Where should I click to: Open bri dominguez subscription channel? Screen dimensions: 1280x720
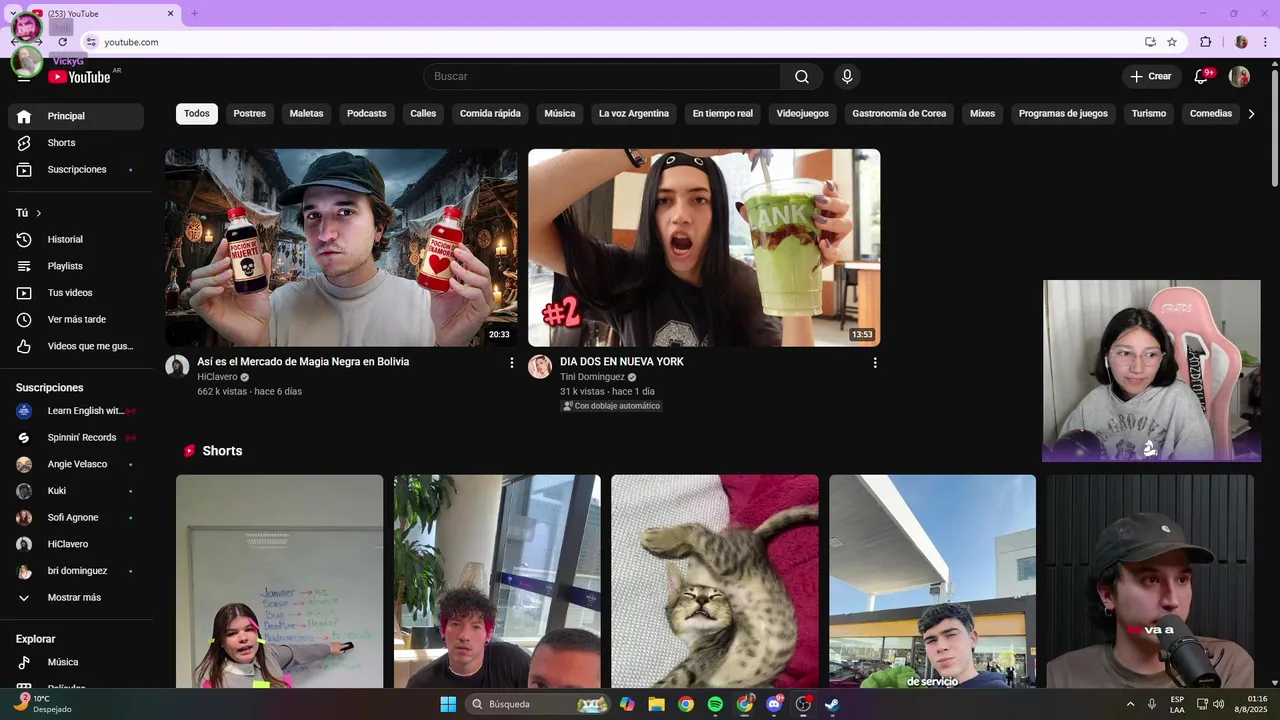76,571
